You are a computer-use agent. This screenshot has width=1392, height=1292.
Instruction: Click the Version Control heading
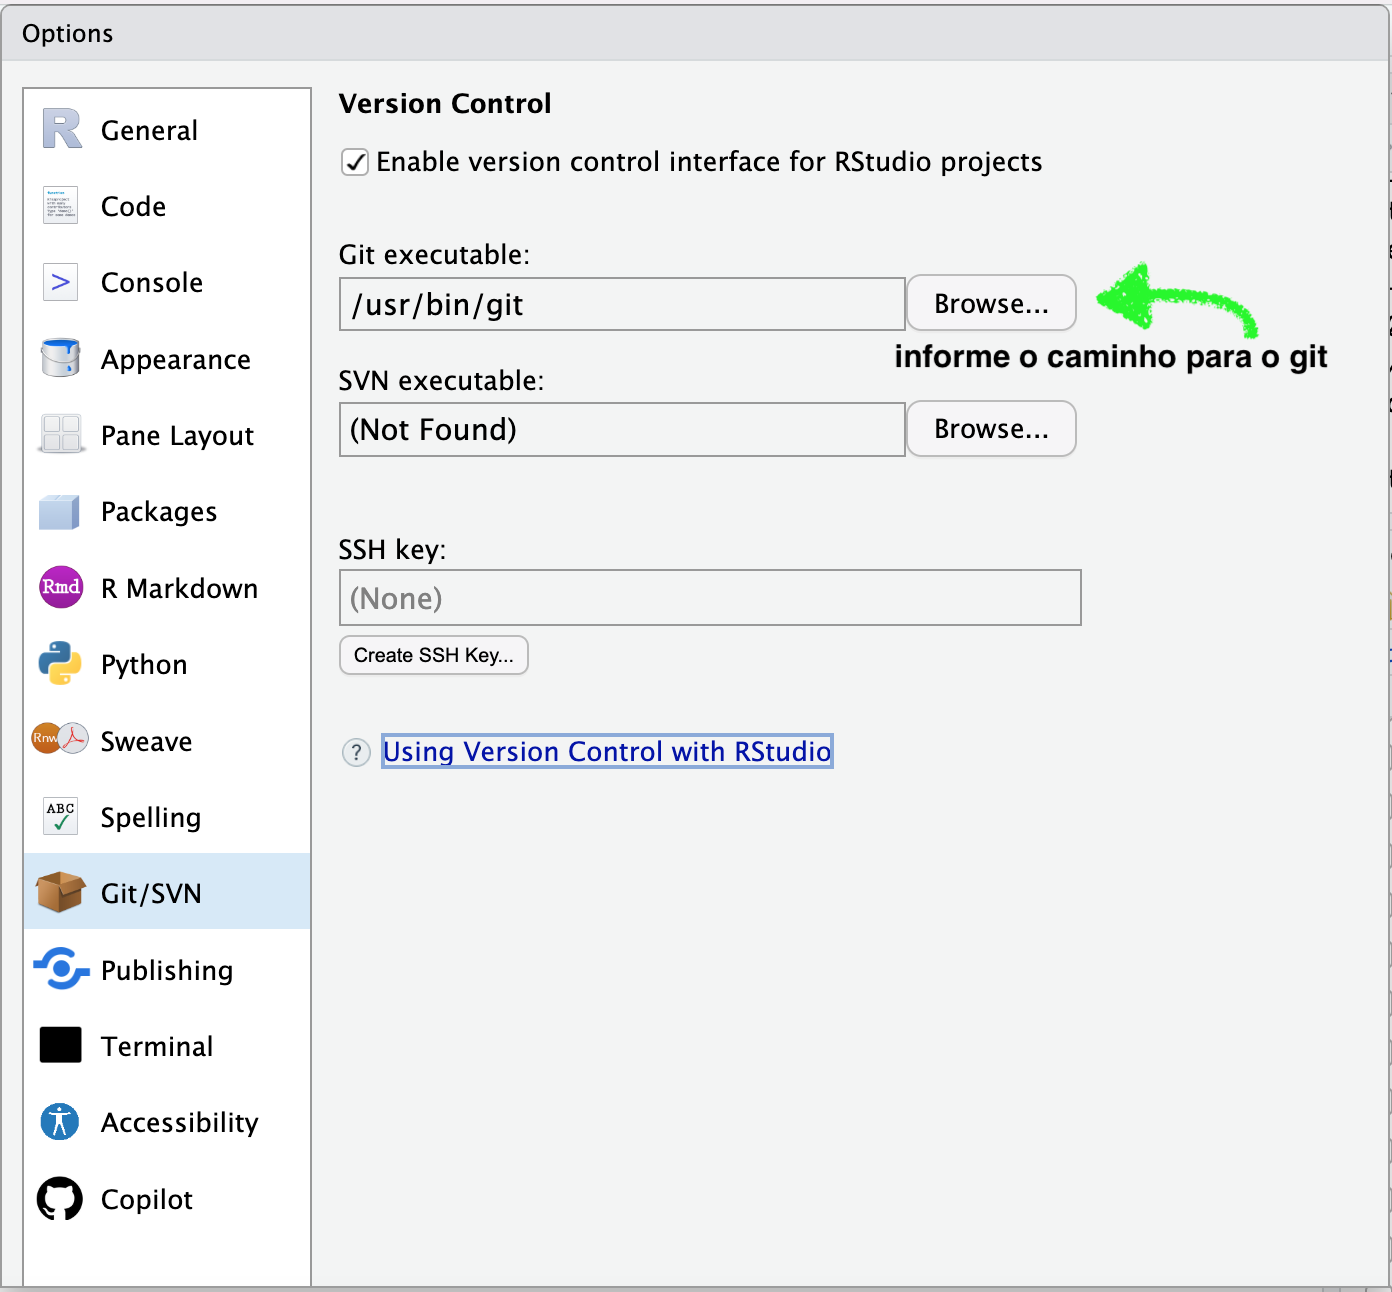[x=445, y=103]
